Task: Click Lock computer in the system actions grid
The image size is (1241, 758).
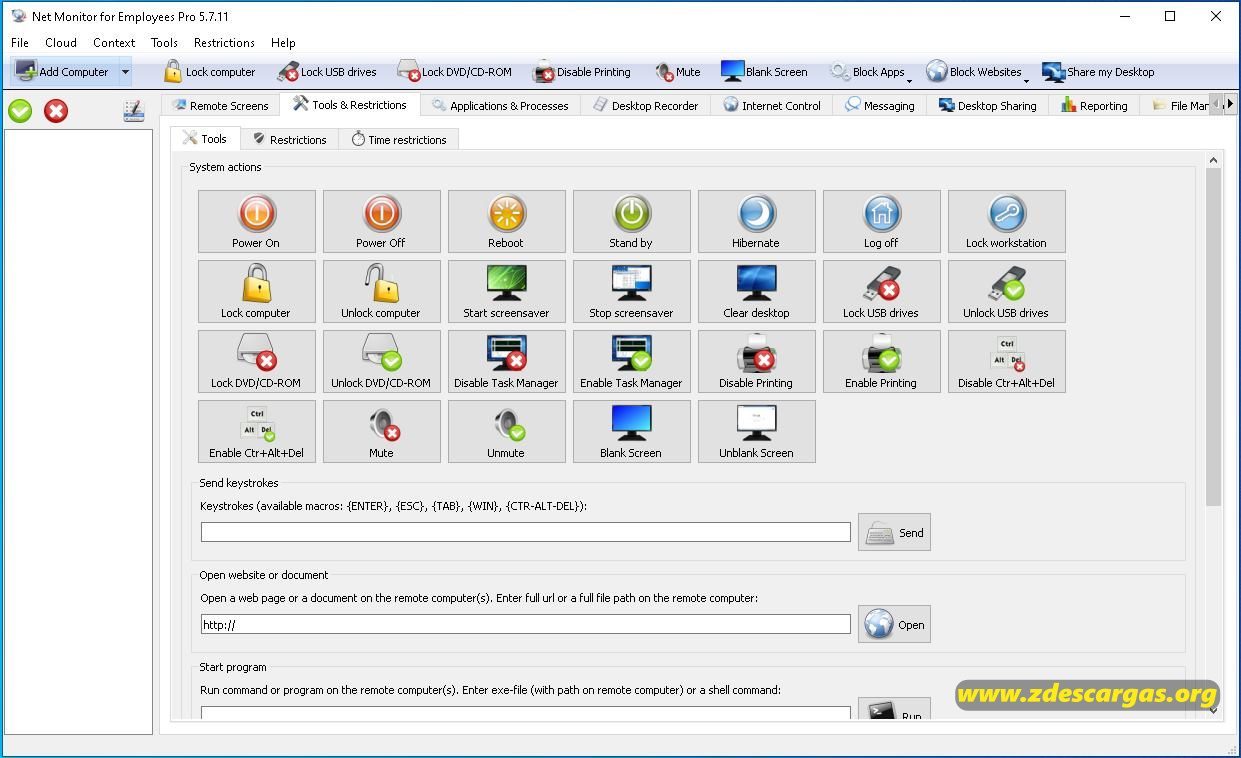Action: [x=256, y=291]
